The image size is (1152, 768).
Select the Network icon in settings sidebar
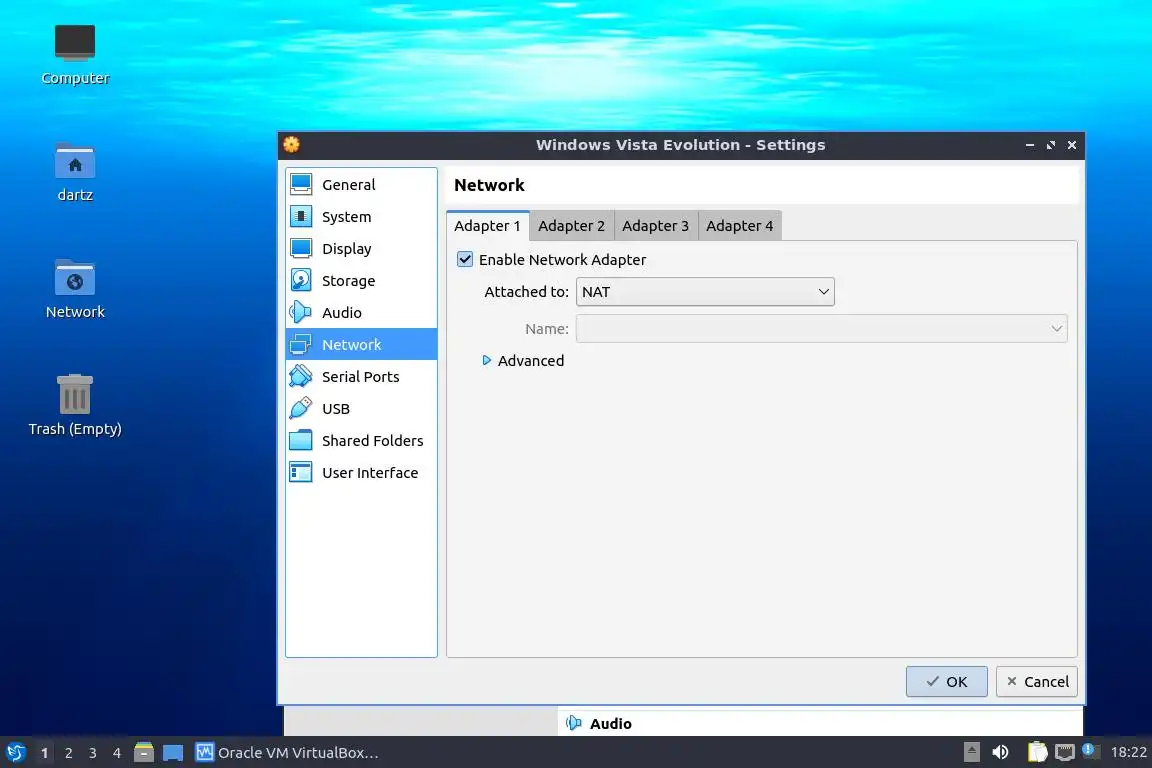300,344
